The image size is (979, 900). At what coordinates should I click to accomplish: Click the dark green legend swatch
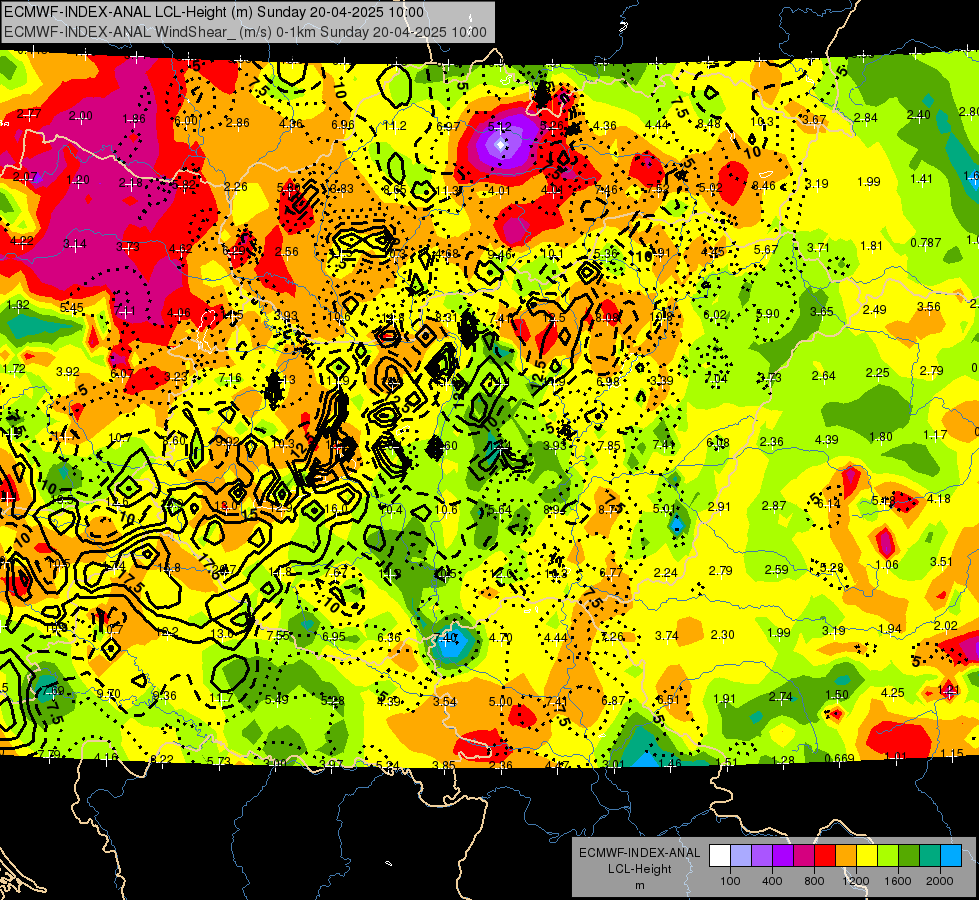(x=908, y=856)
